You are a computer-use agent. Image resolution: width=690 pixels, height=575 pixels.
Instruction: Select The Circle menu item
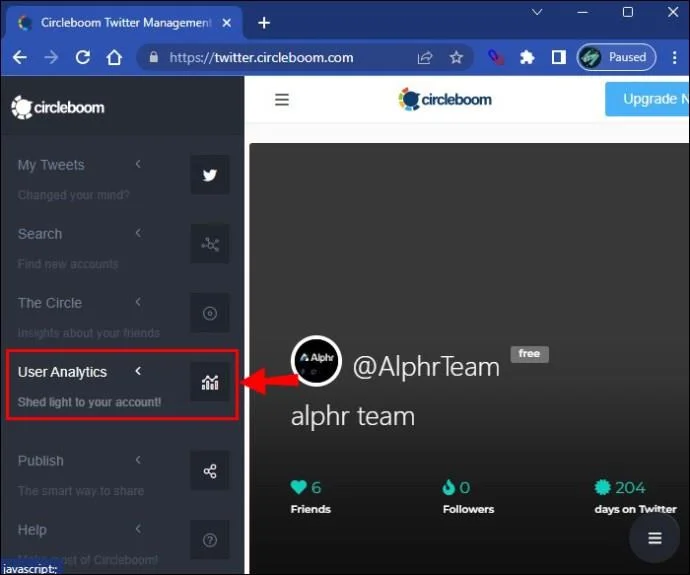coord(50,303)
